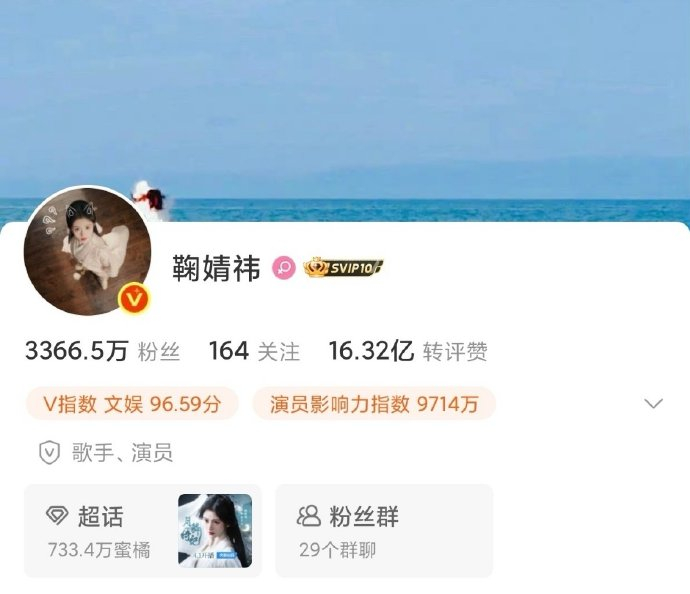Open the 164 关注 following list
Screen dimensions: 690x594
click(254, 351)
